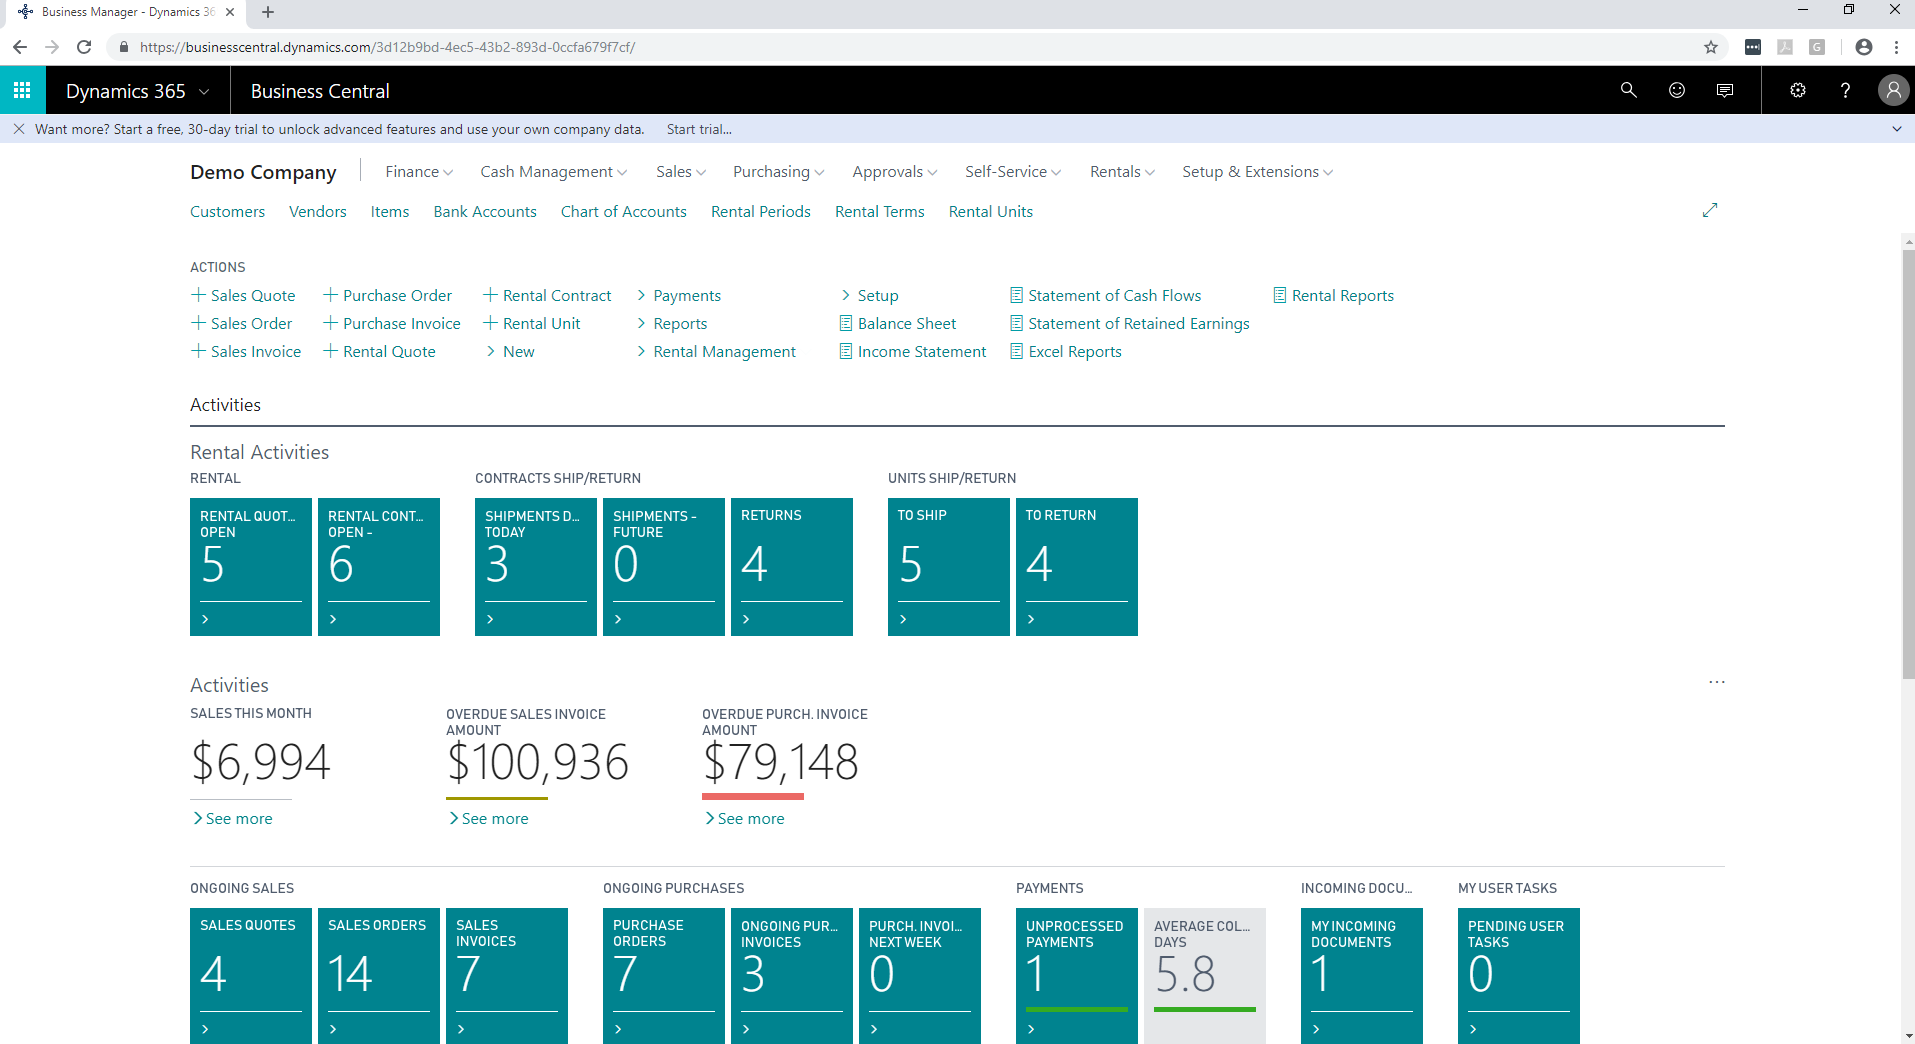Expand the notification bar chevron
Viewport: 1915px width, 1044px height.
coord(1897,129)
